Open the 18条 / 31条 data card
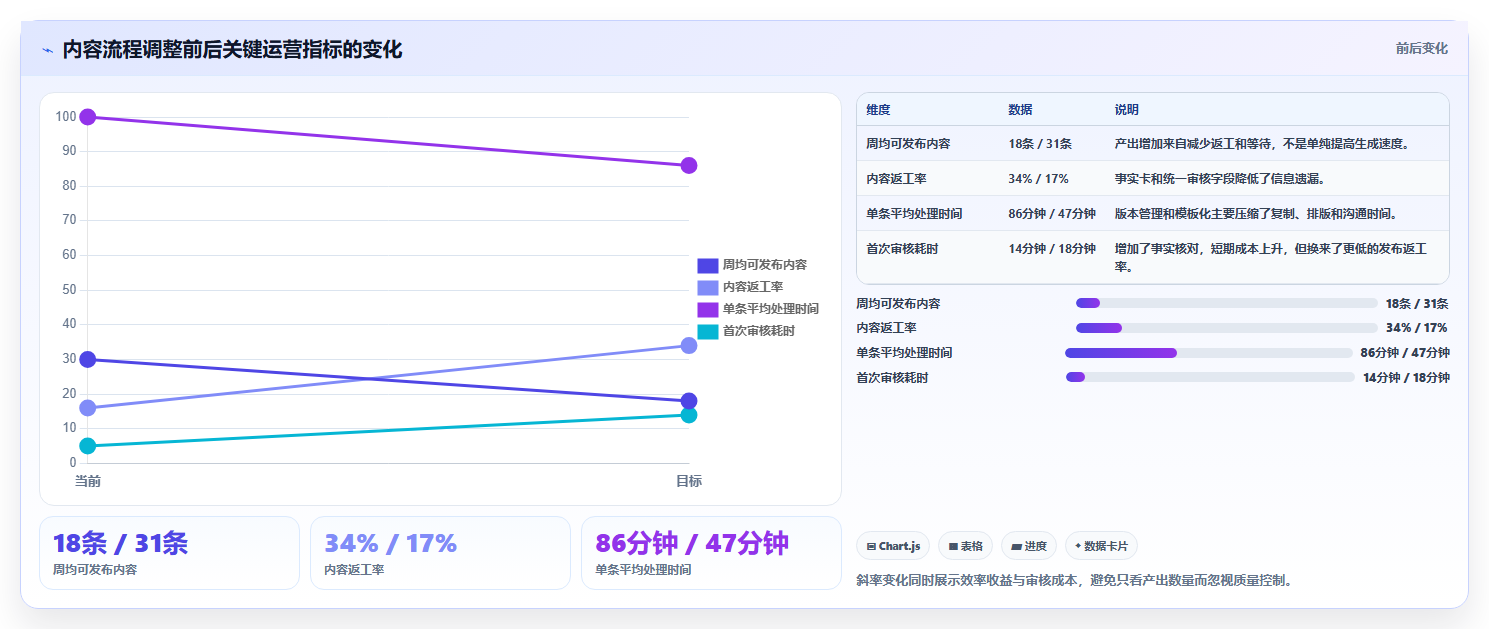1489x629 pixels. point(169,553)
